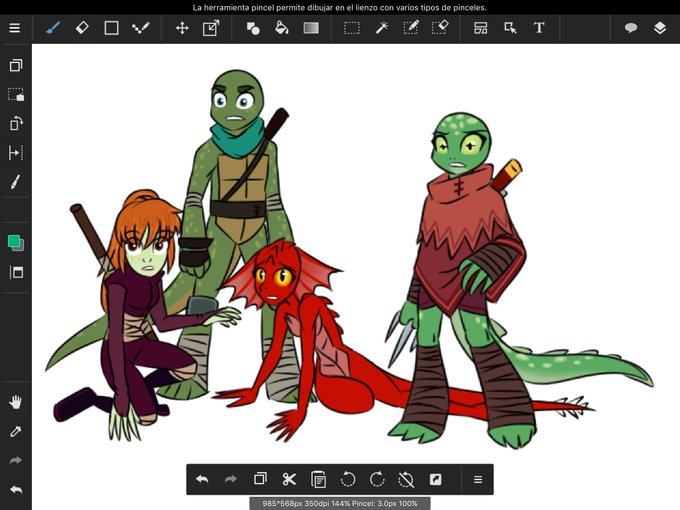
Task: Open the green foreground color swatch
Action: (16, 243)
